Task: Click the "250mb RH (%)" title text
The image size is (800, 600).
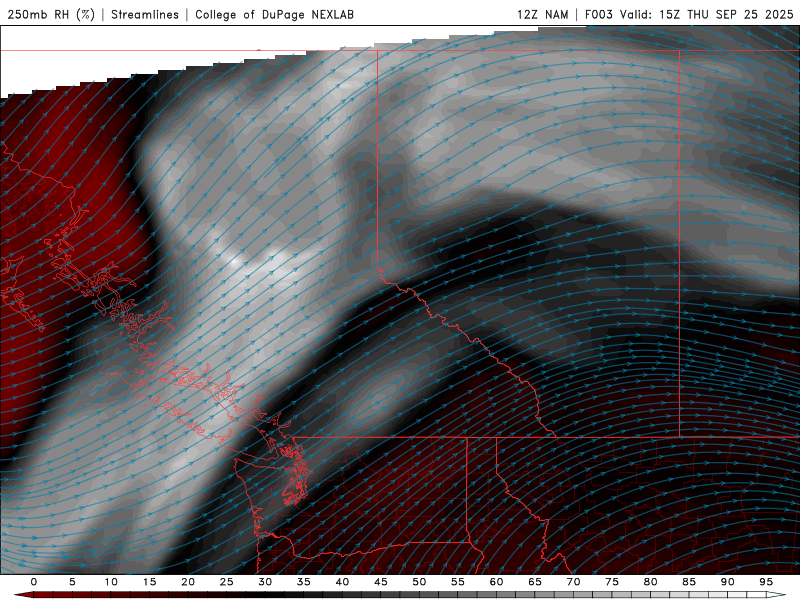Action: pyautogui.click(x=51, y=14)
